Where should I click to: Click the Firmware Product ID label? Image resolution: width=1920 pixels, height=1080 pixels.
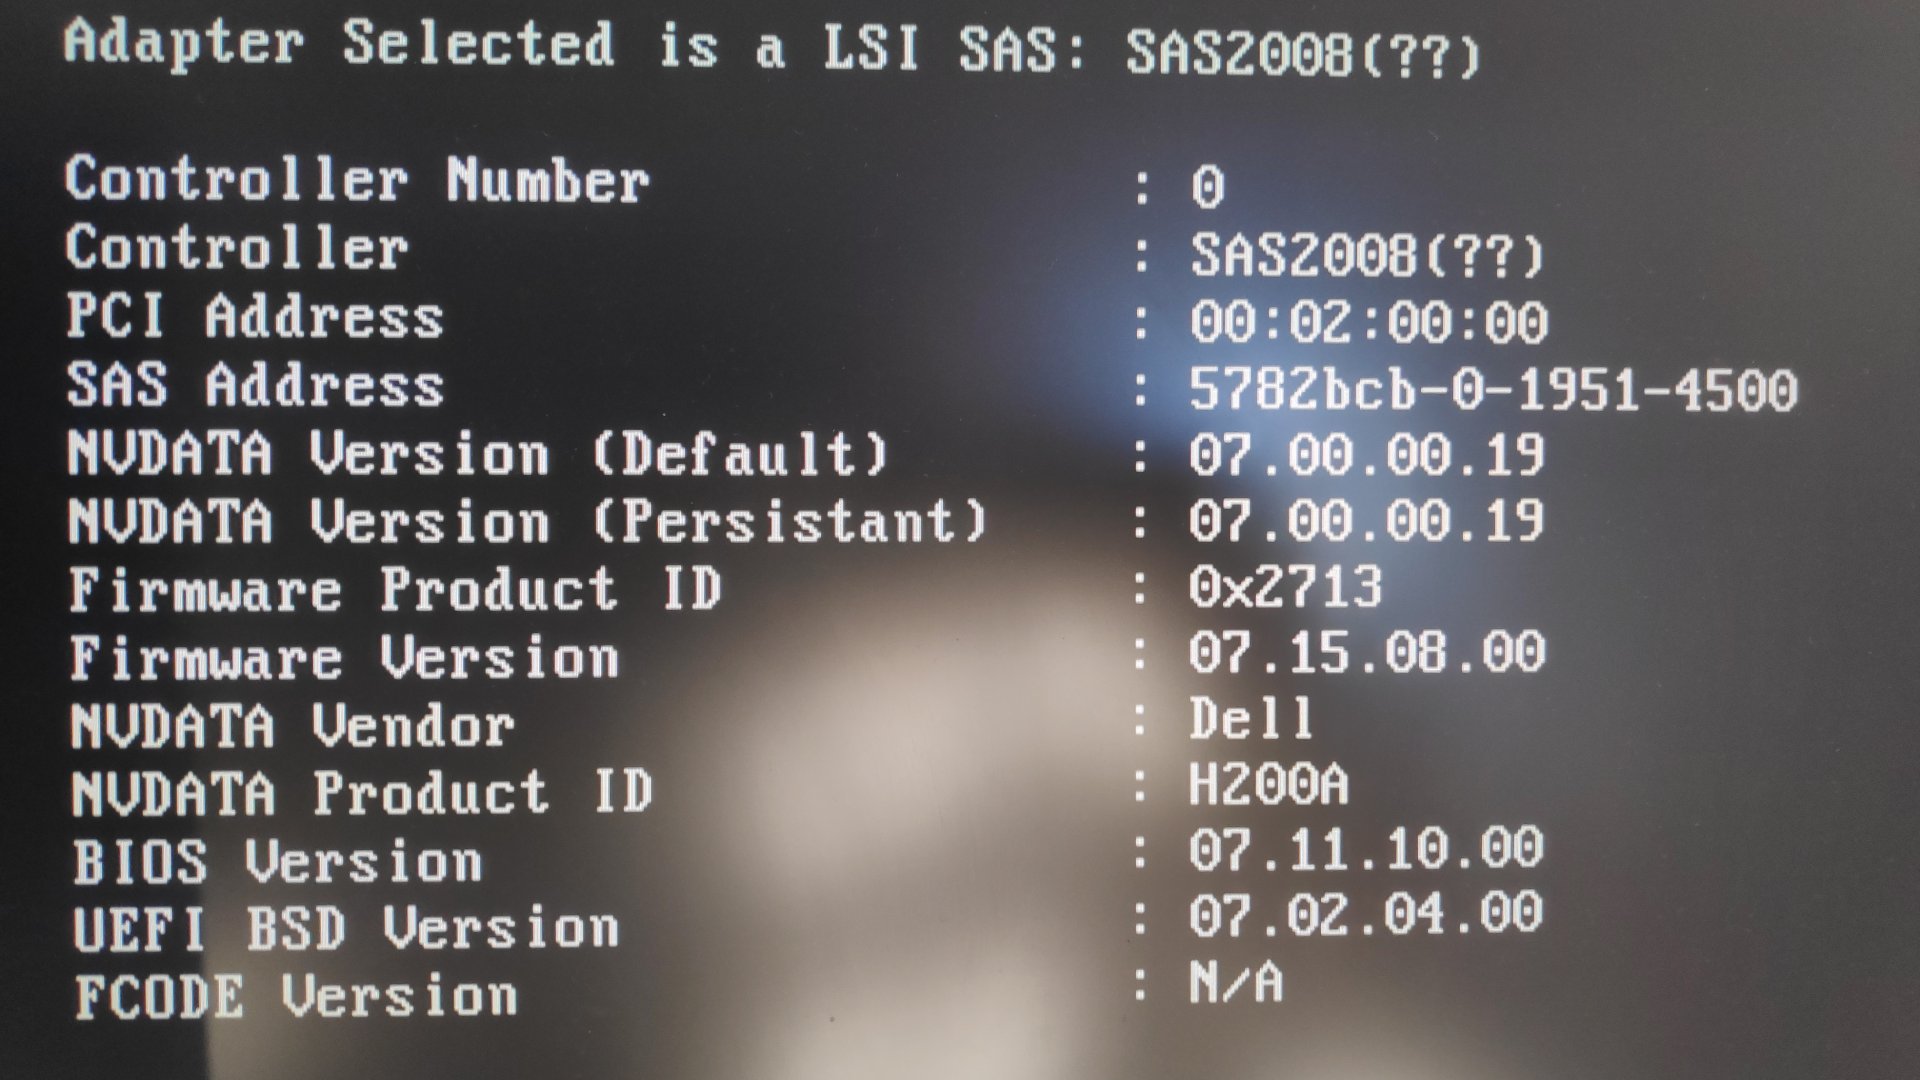395,588
